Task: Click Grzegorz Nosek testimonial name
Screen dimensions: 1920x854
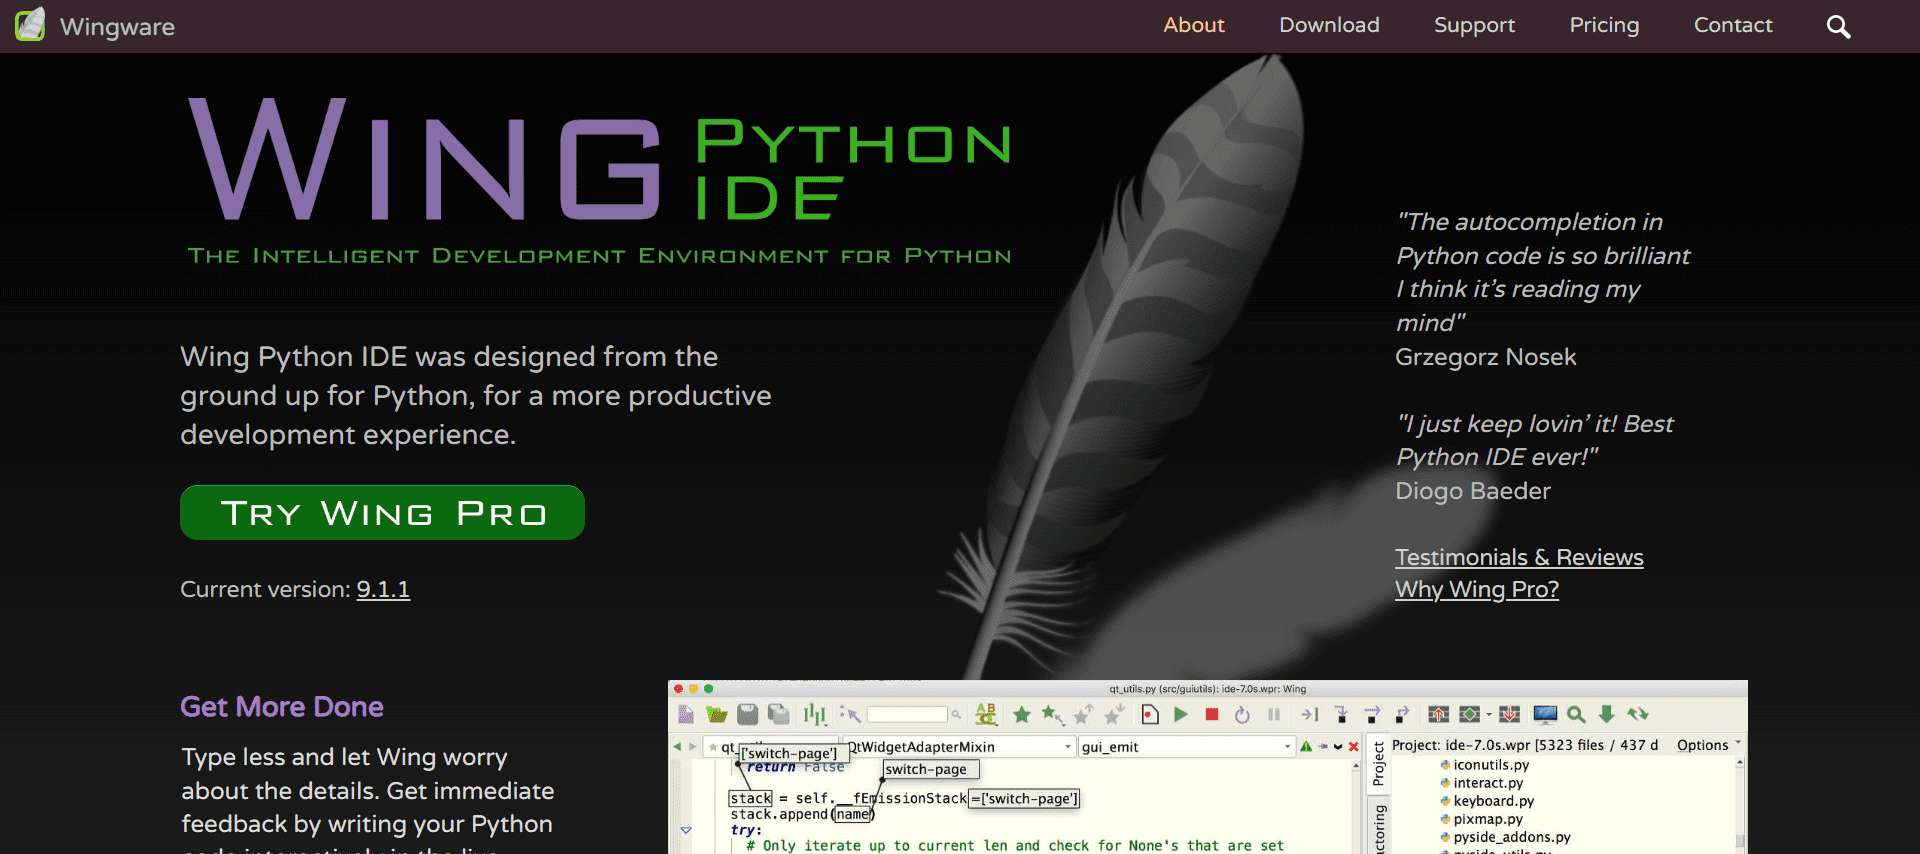Action: [1485, 357]
